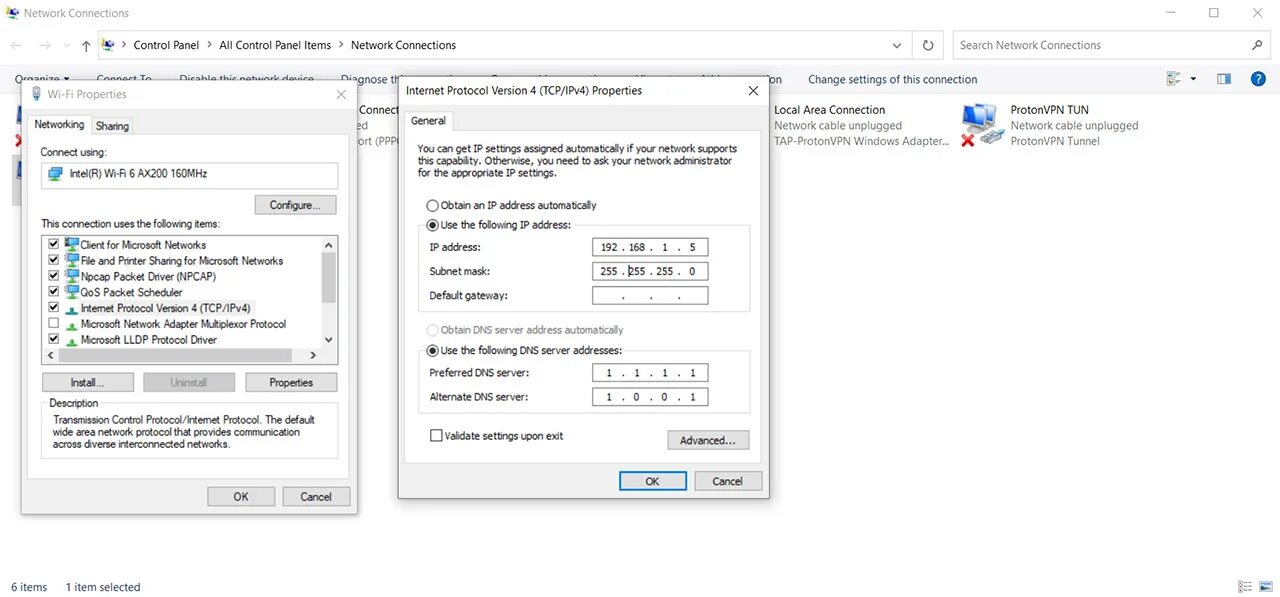Click the back navigation arrow
The height and width of the screenshot is (597, 1280).
16,46
